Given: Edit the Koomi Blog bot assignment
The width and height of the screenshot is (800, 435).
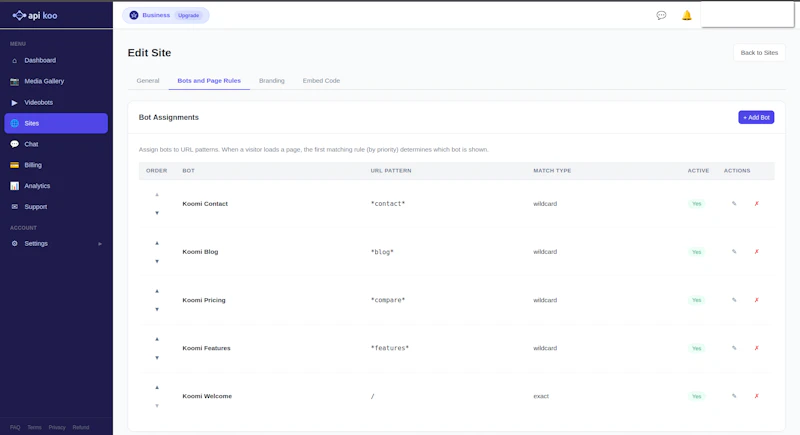Looking at the screenshot, I should [734, 251].
